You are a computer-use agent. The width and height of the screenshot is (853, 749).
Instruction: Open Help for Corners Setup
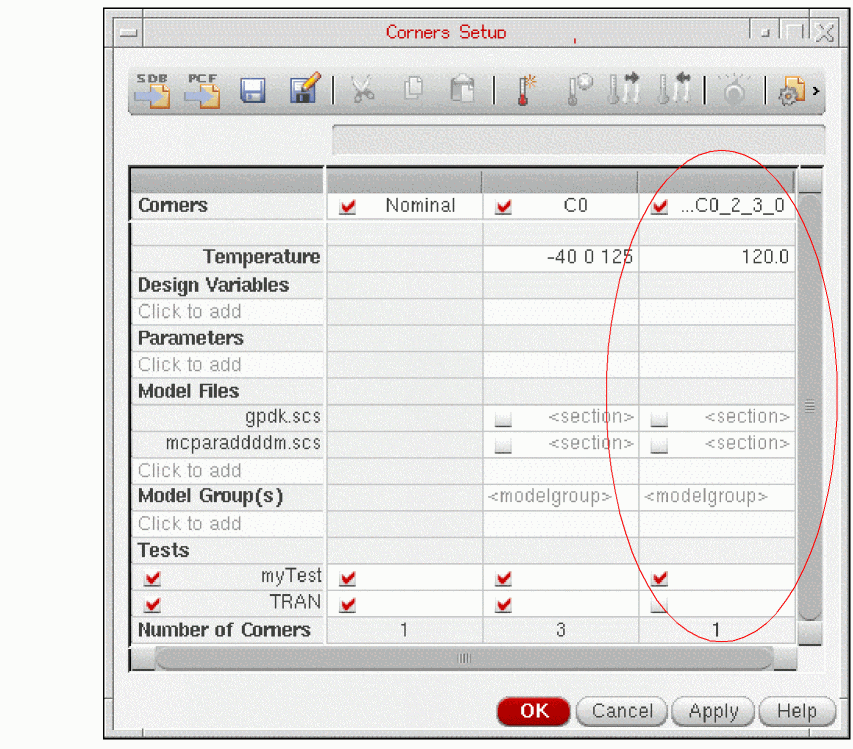(797, 711)
